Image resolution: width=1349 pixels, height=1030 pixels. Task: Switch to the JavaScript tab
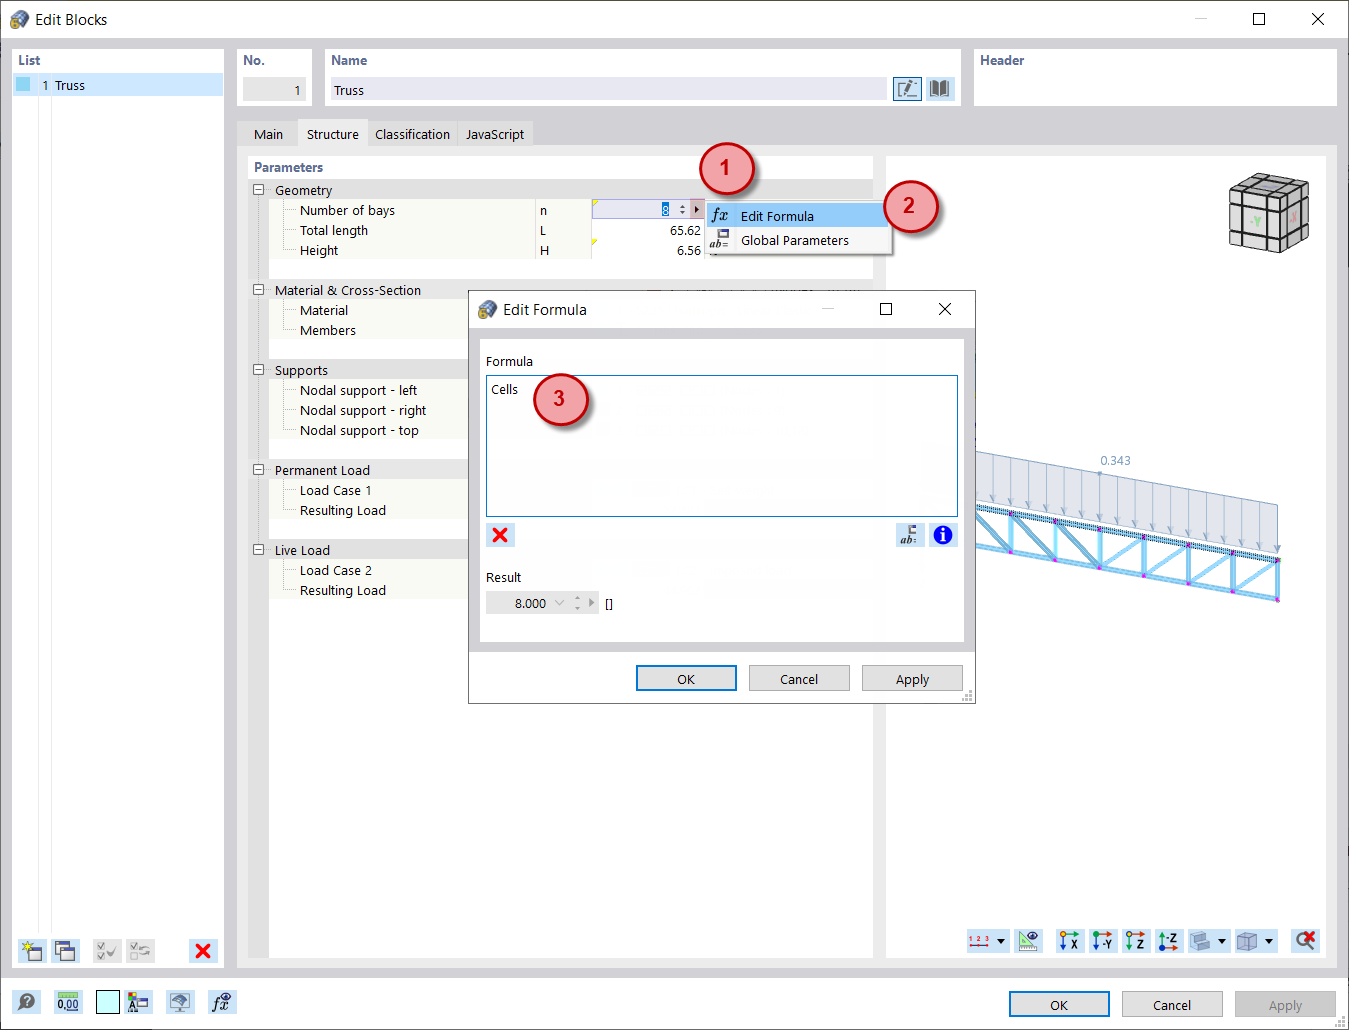click(x=495, y=133)
